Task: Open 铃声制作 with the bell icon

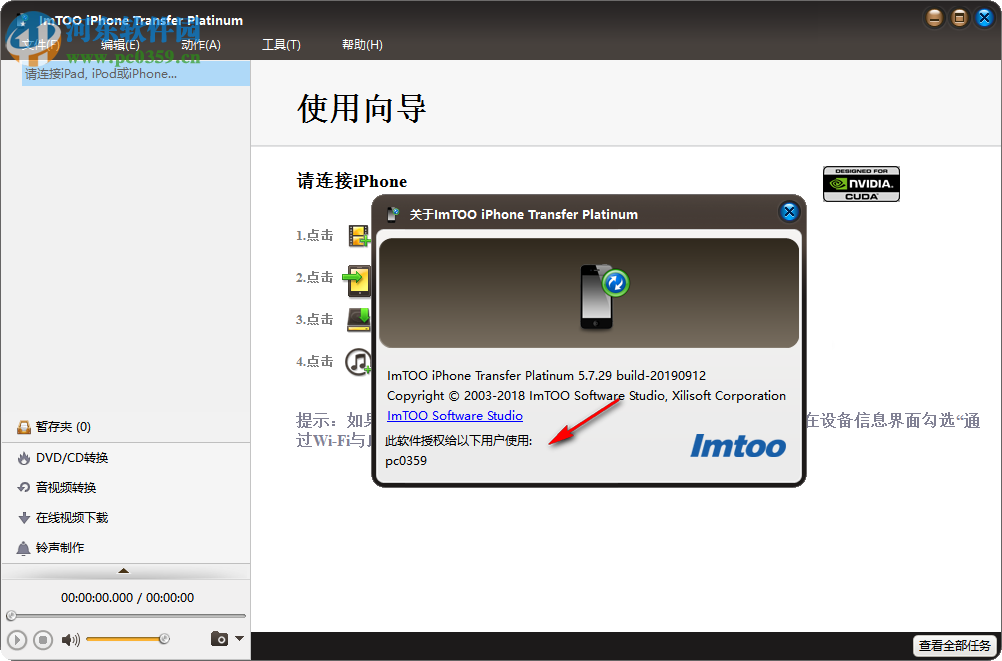Action: tap(24, 547)
